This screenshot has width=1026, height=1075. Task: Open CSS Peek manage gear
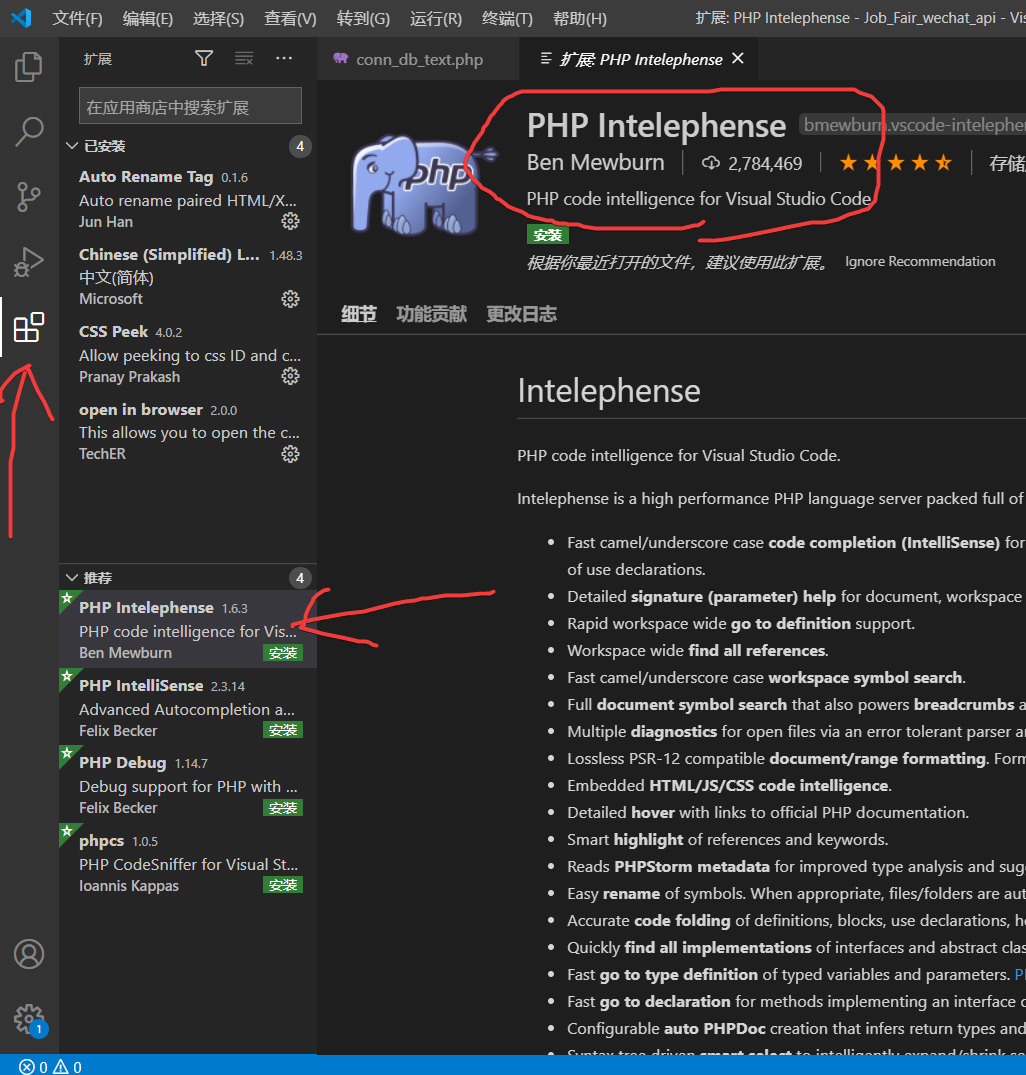tap(291, 376)
